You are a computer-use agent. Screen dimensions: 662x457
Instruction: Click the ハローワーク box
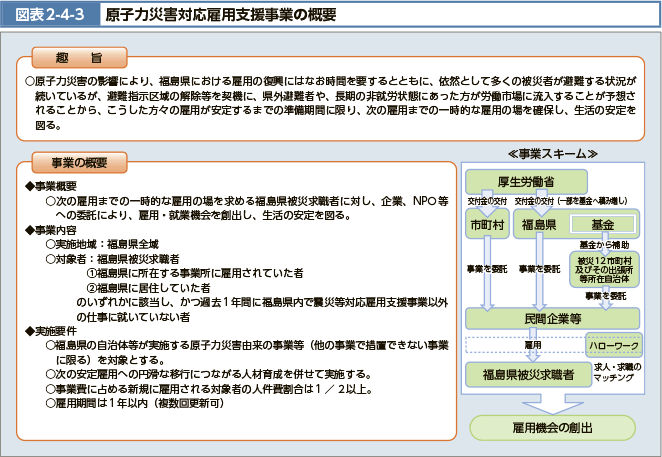tap(617, 345)
